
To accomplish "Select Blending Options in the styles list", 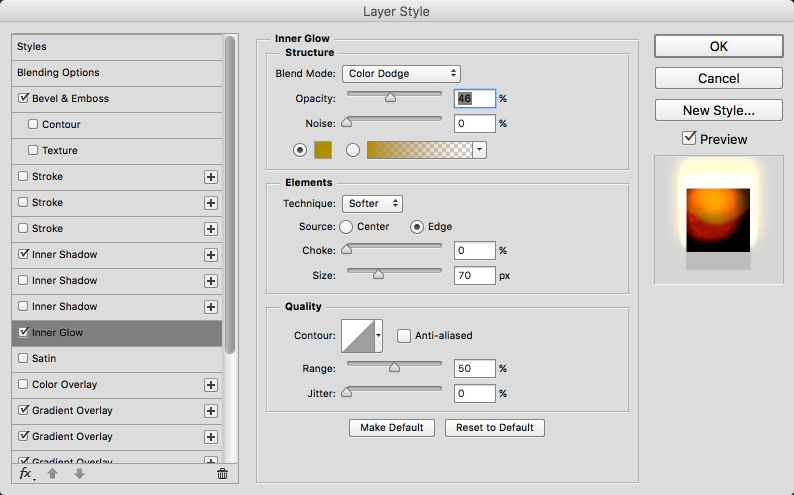I will tap(58, 73).
